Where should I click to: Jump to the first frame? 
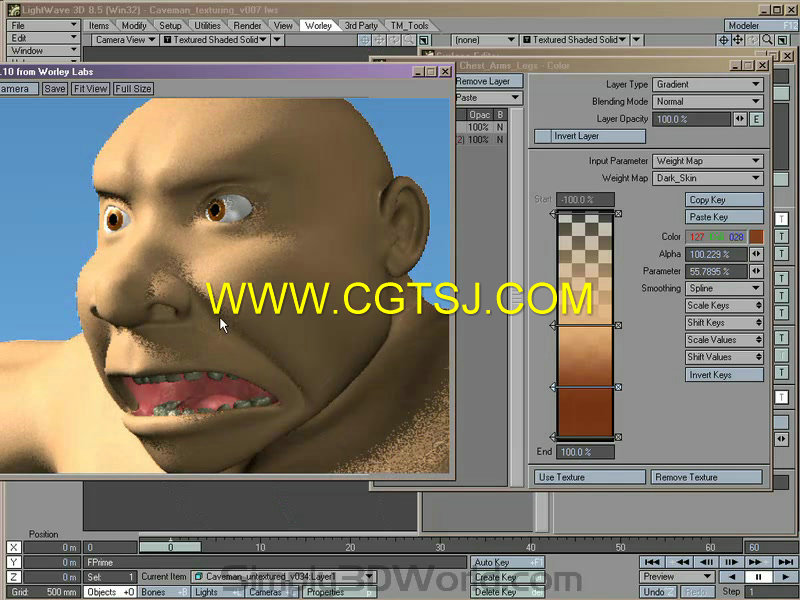pyautogui.click(x=652, y=562)
